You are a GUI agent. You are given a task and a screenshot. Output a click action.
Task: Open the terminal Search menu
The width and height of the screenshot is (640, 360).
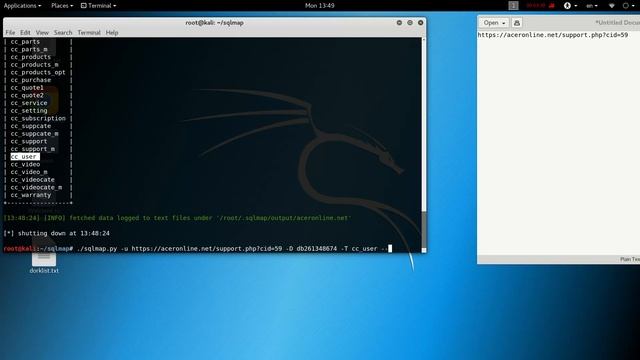coord(63,33)
